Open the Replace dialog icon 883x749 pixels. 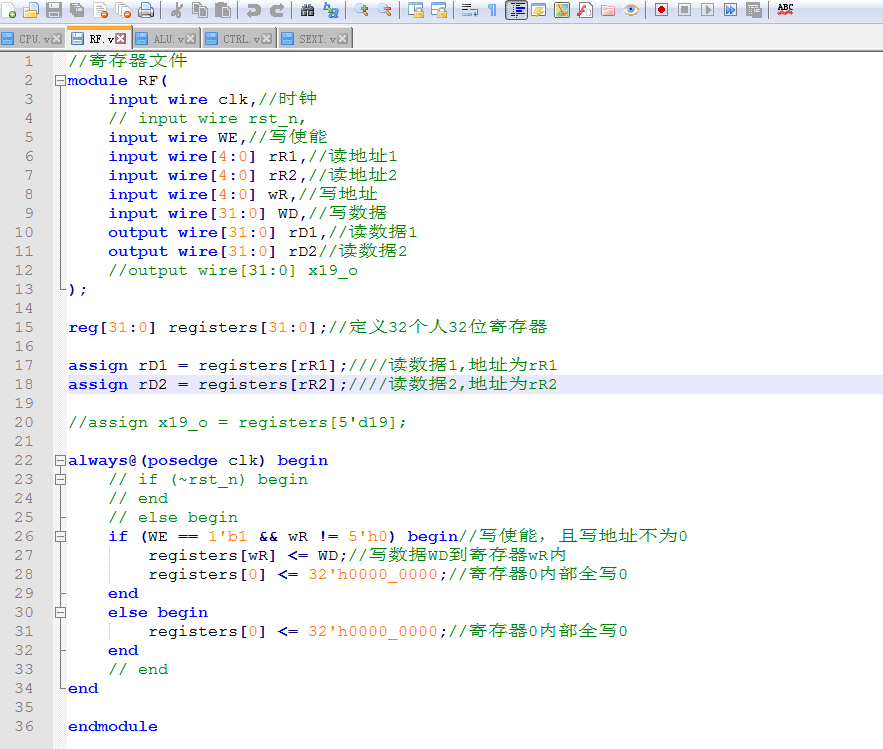pos(331,10)
